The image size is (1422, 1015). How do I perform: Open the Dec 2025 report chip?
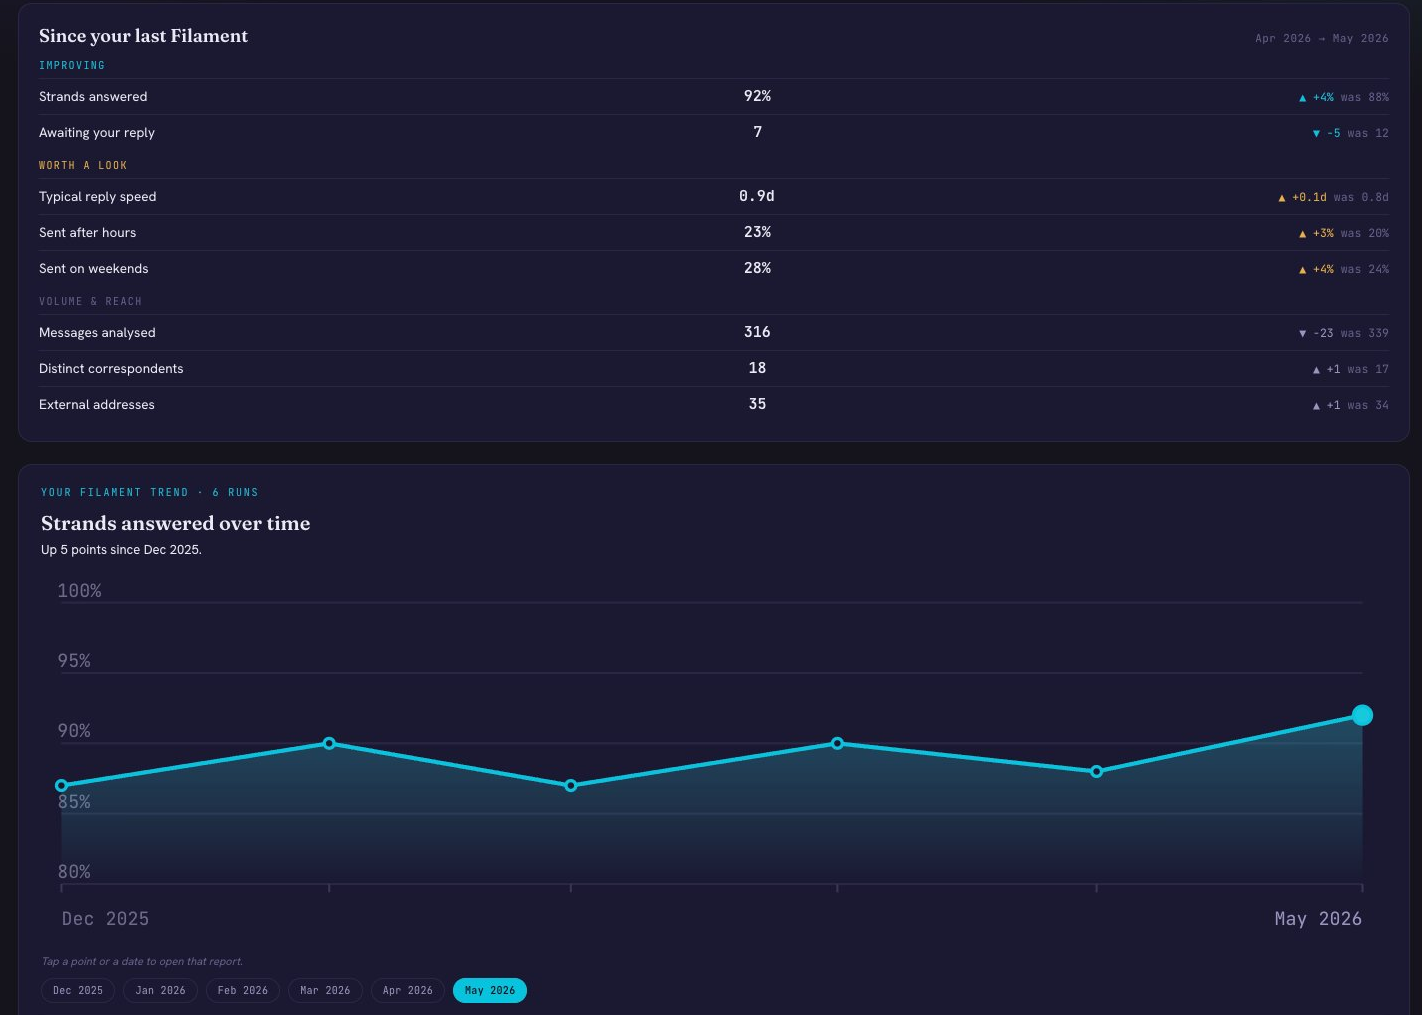(78, 990)
